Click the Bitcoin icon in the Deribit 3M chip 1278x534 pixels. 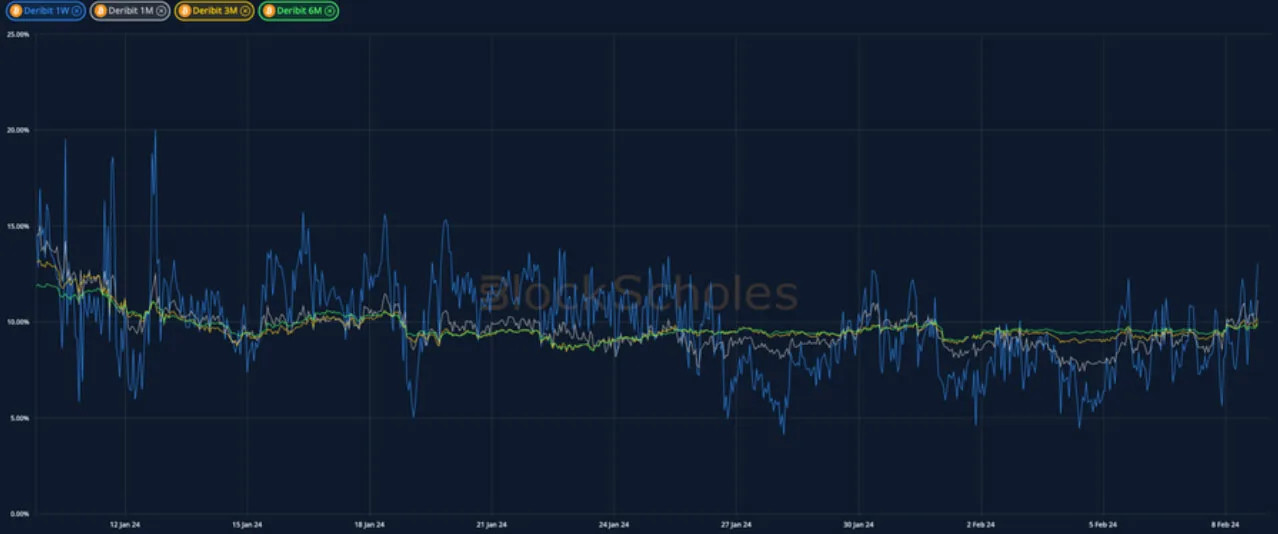pyautogui.click(x=185, y=11)
